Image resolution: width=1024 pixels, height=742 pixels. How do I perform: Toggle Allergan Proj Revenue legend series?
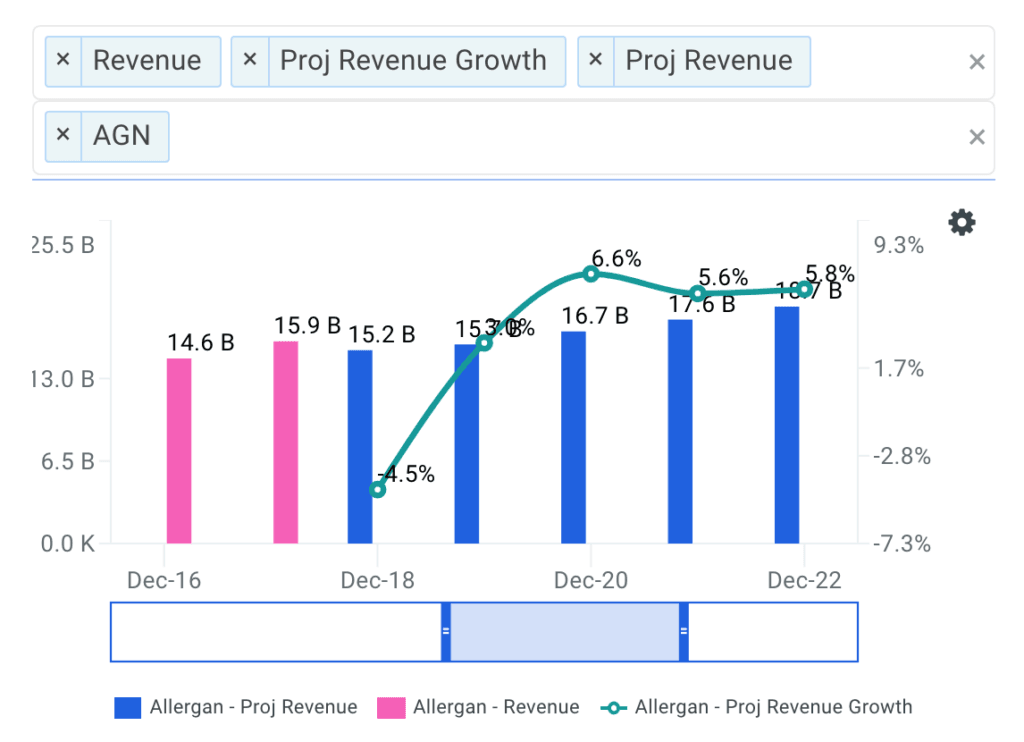coord(235,708)
